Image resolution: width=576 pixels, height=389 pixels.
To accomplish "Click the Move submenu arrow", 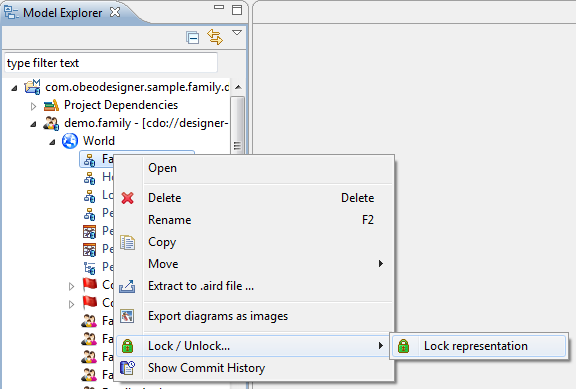I will click(381, 264).
